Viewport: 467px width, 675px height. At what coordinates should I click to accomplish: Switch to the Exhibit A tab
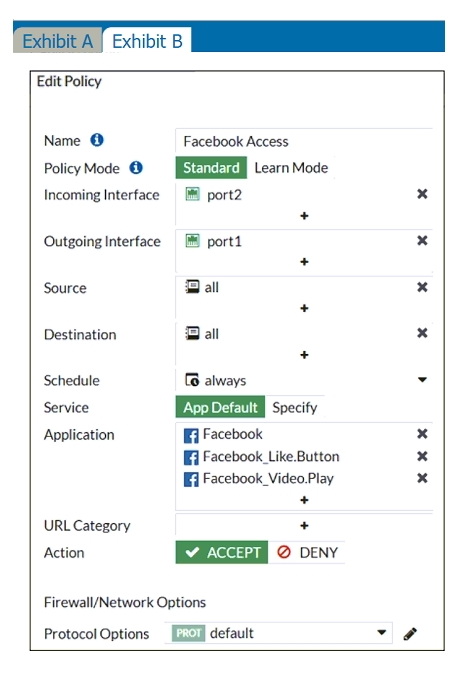pos(58,41)
